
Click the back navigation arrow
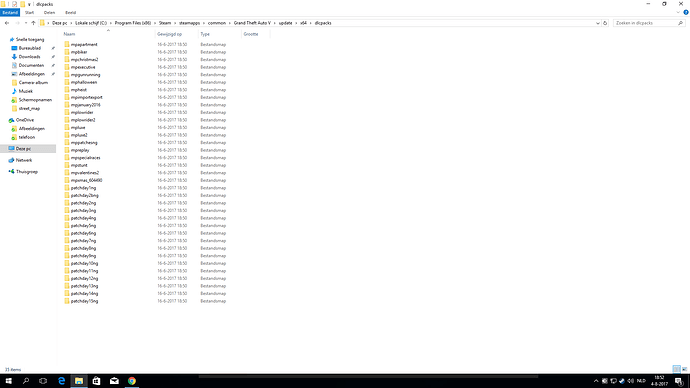click(x=7, y=23)
